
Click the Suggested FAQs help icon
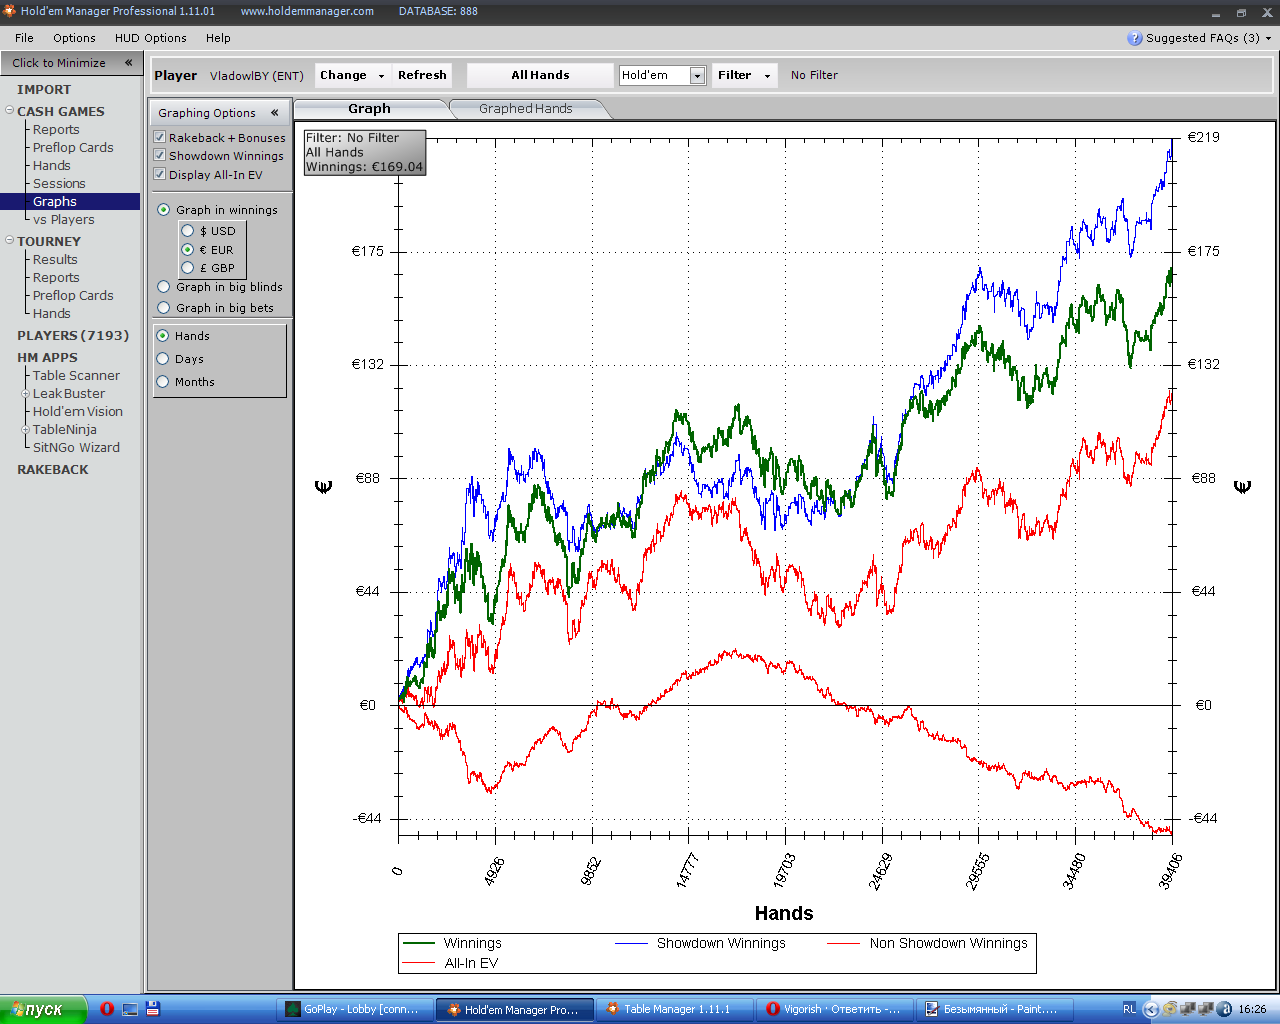pyautogui.click(x=1134, y=38)
